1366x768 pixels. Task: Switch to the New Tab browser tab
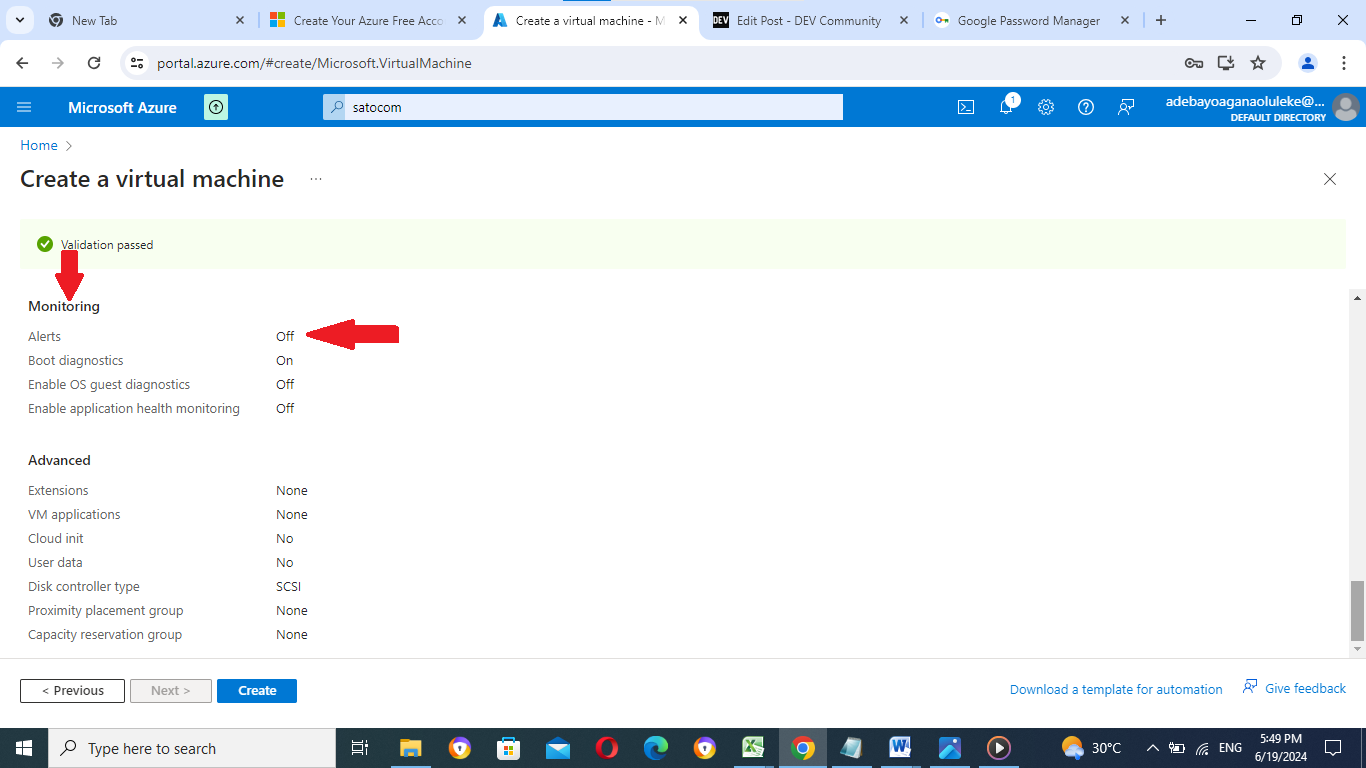tap(146, 20)
